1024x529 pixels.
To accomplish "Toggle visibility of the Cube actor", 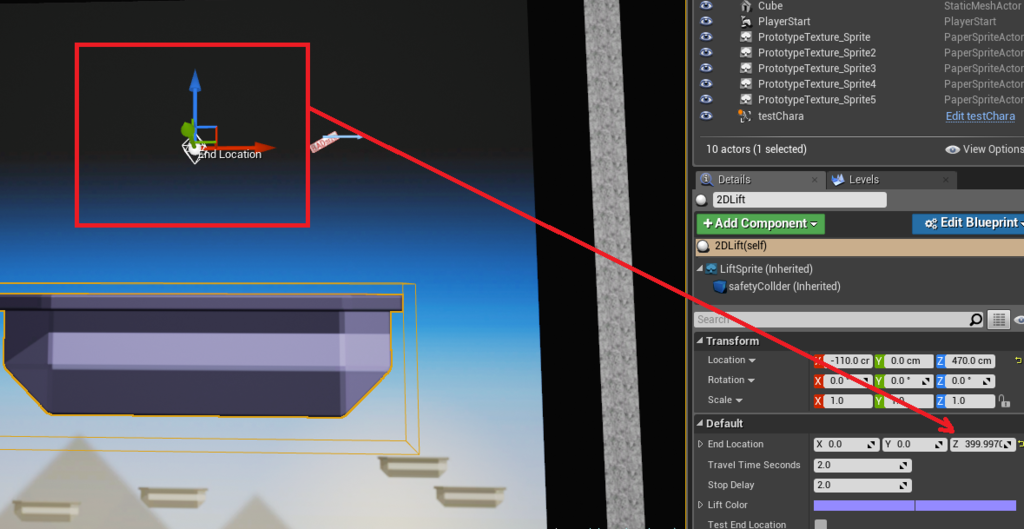I will tap(706, 5).
